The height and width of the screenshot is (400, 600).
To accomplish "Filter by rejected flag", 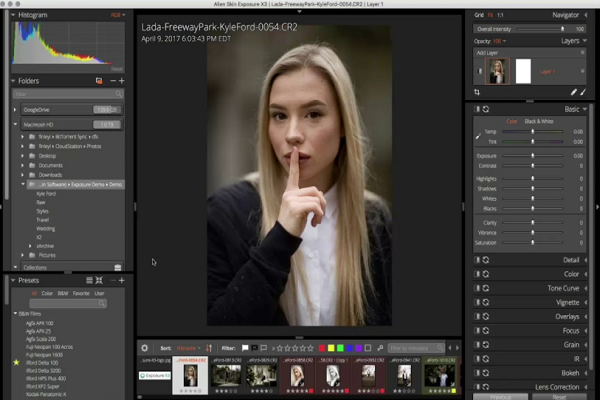I will pos(254,348).
